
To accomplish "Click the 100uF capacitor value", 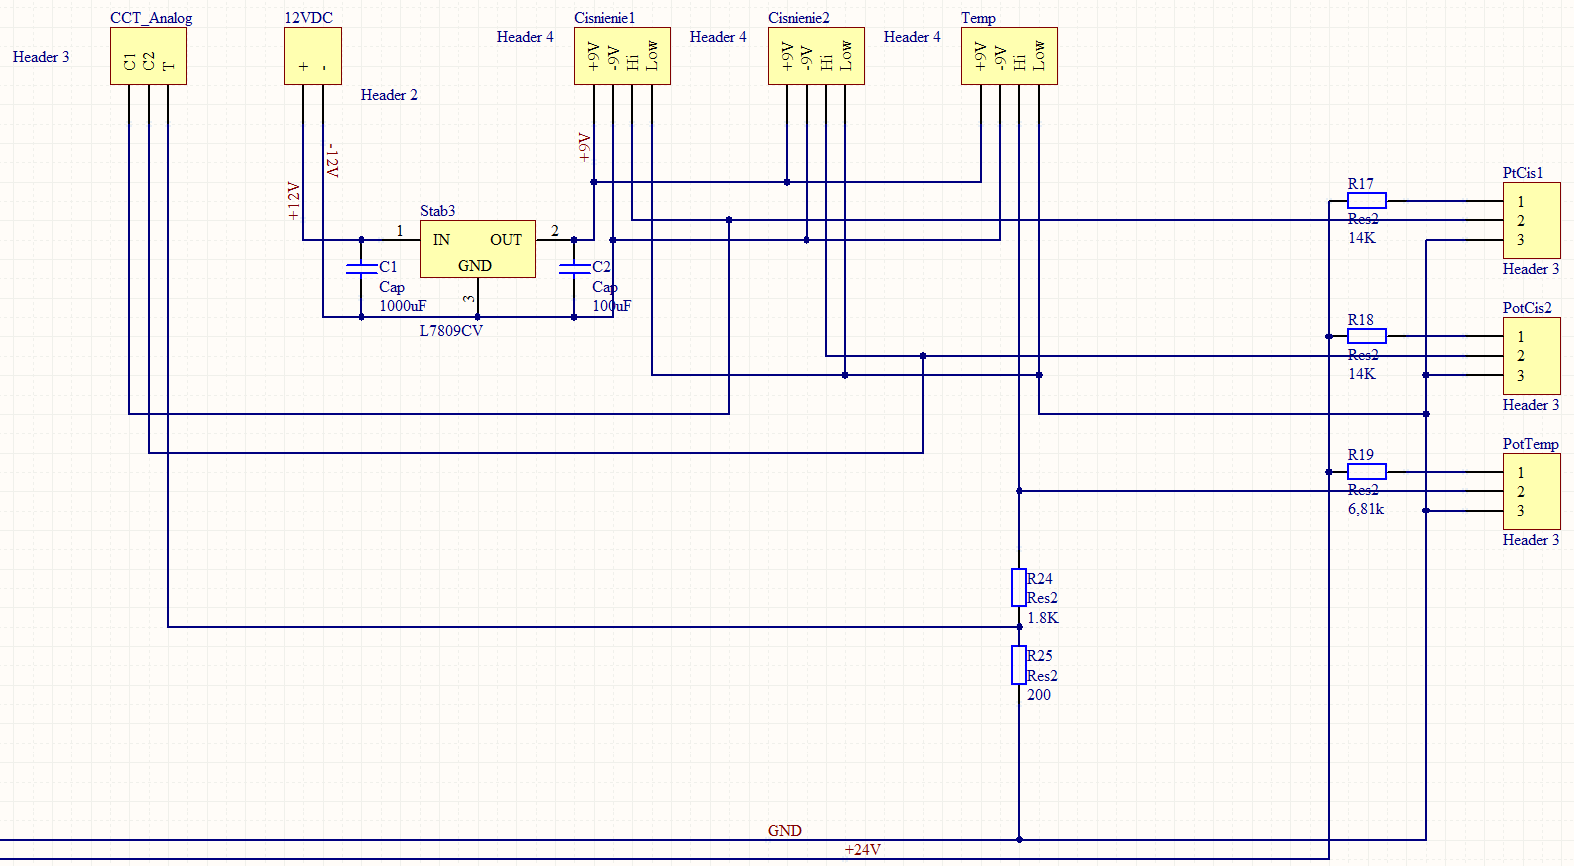I will 612,306.
